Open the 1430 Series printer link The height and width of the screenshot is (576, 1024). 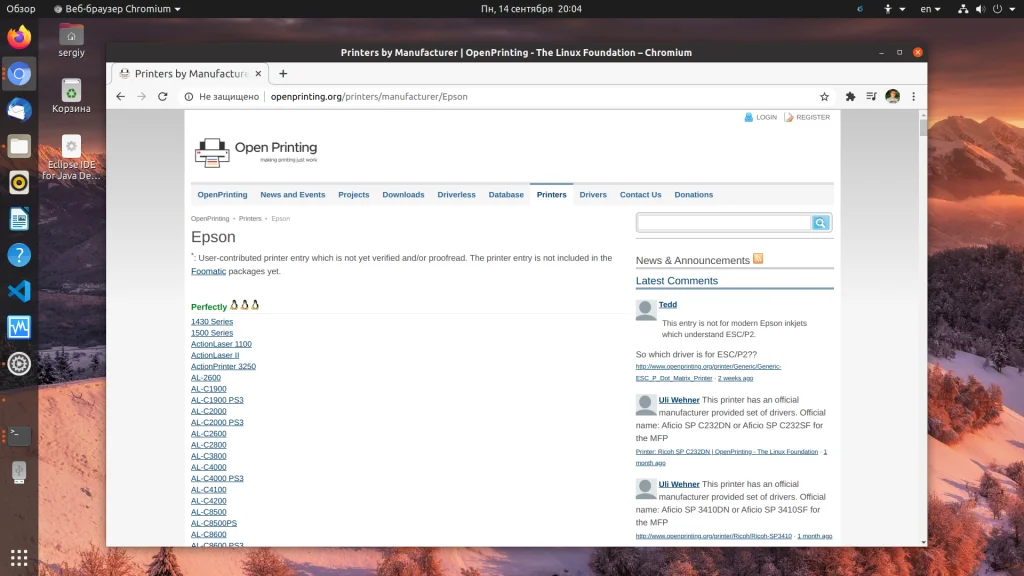coord(212,321)
